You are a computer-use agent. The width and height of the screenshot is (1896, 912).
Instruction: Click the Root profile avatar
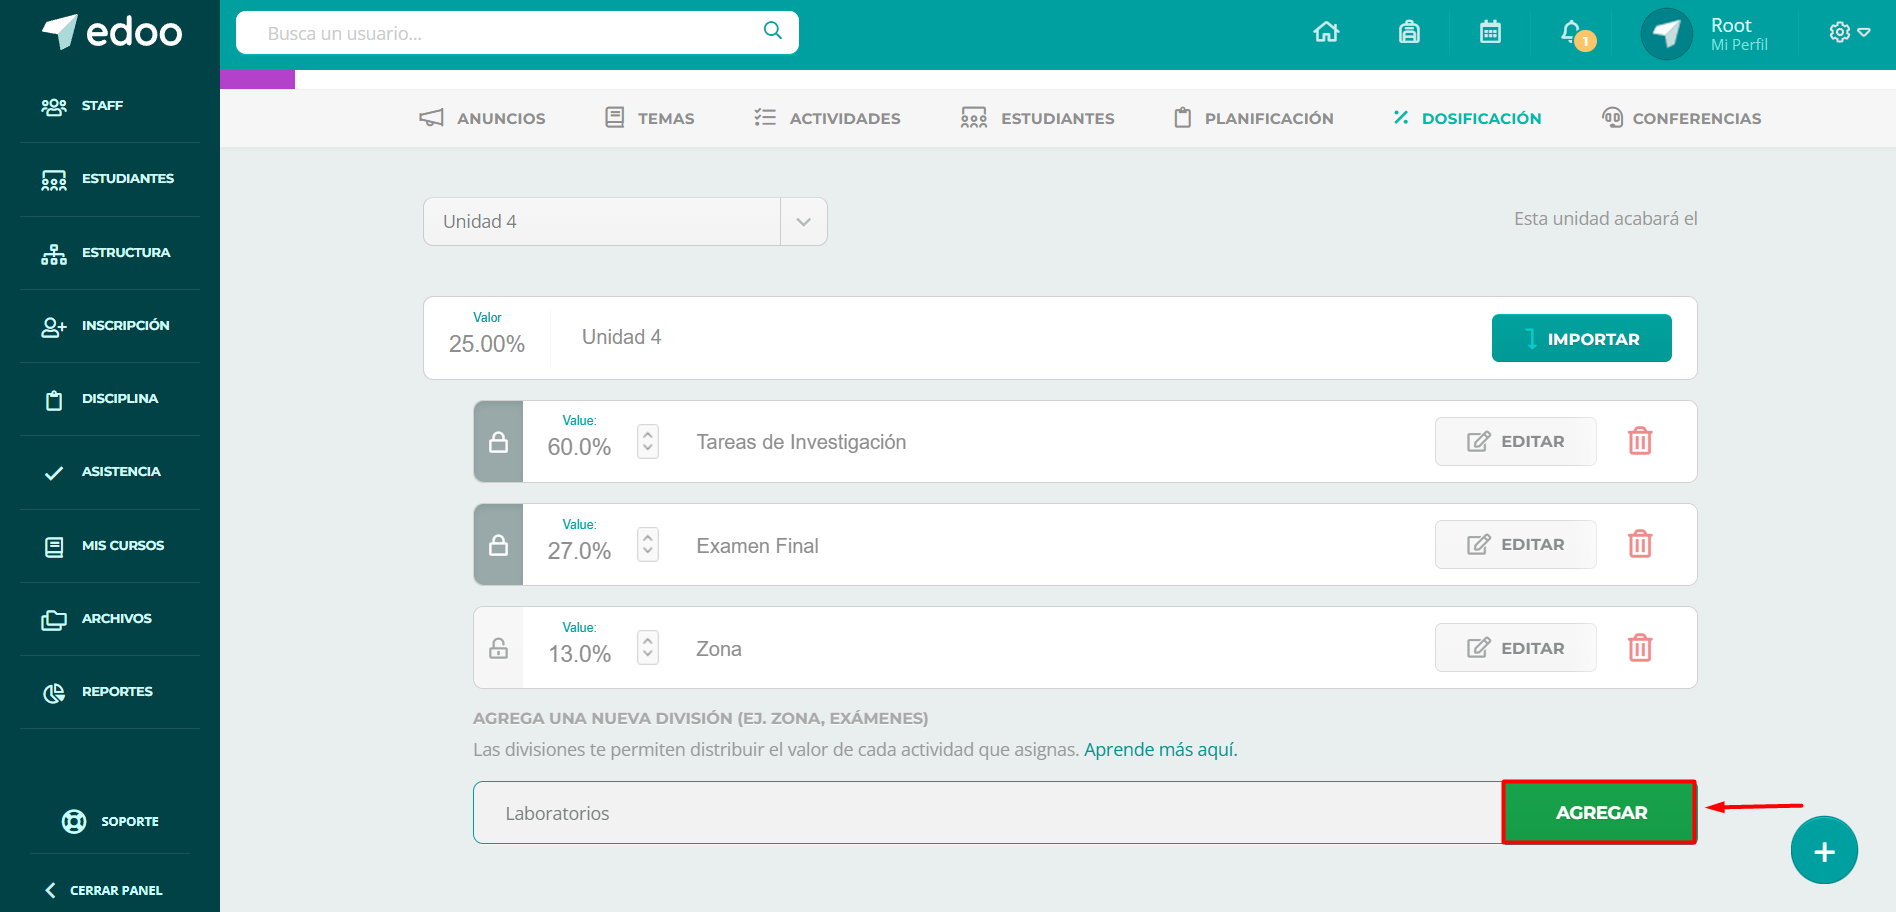pyautogui.click(x=1666, y=34)
